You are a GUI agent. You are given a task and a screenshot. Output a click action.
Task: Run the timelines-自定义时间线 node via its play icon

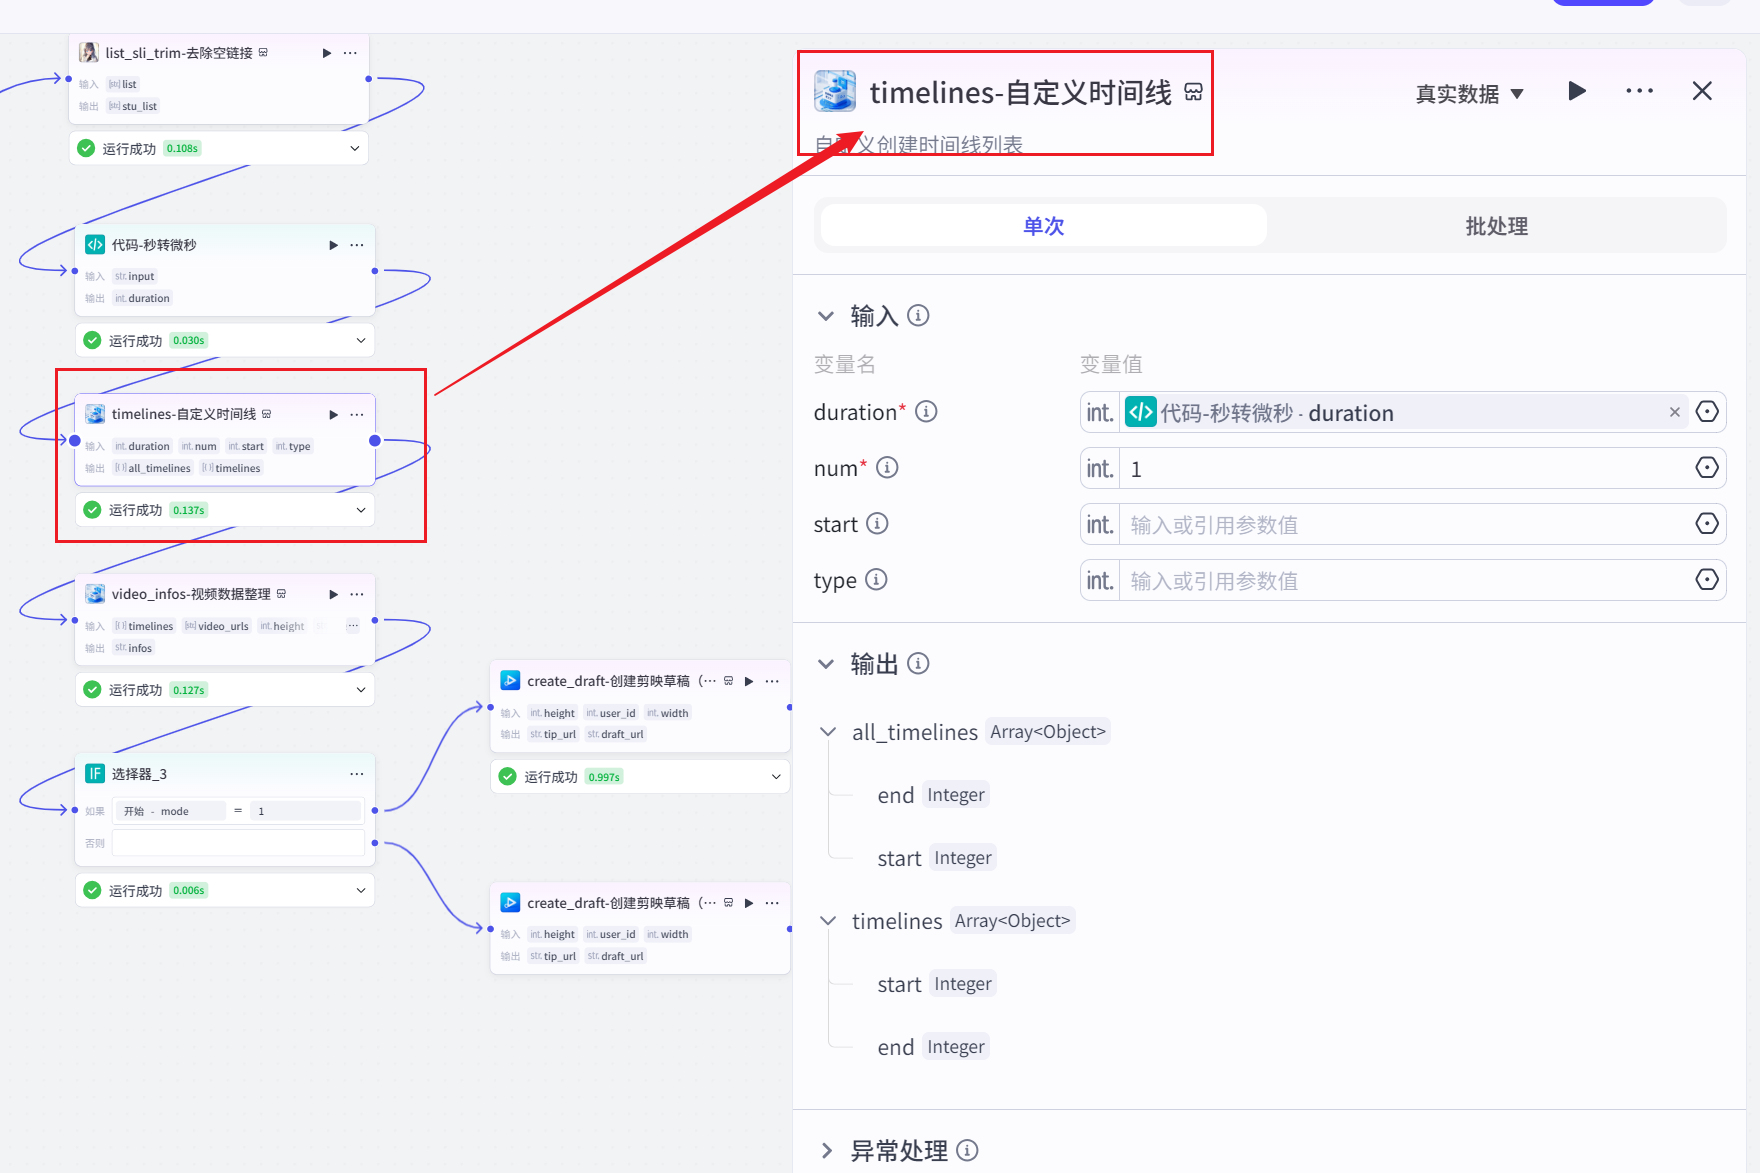coord(333,413)
